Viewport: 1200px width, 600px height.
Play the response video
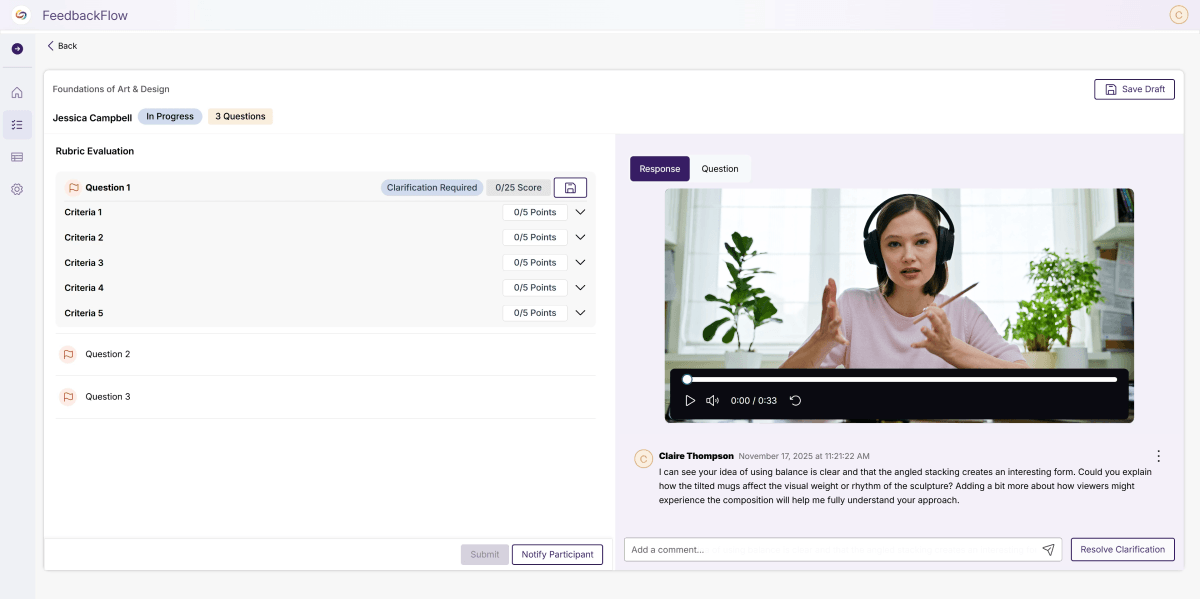tap(690, 400)
